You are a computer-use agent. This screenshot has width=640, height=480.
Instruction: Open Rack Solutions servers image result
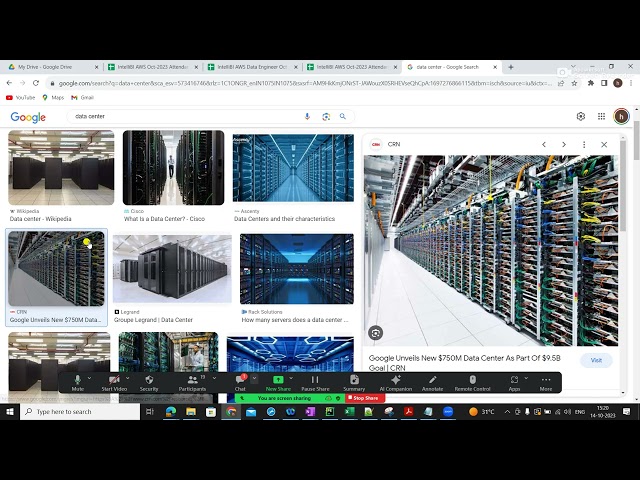click(x=297, y=269)
